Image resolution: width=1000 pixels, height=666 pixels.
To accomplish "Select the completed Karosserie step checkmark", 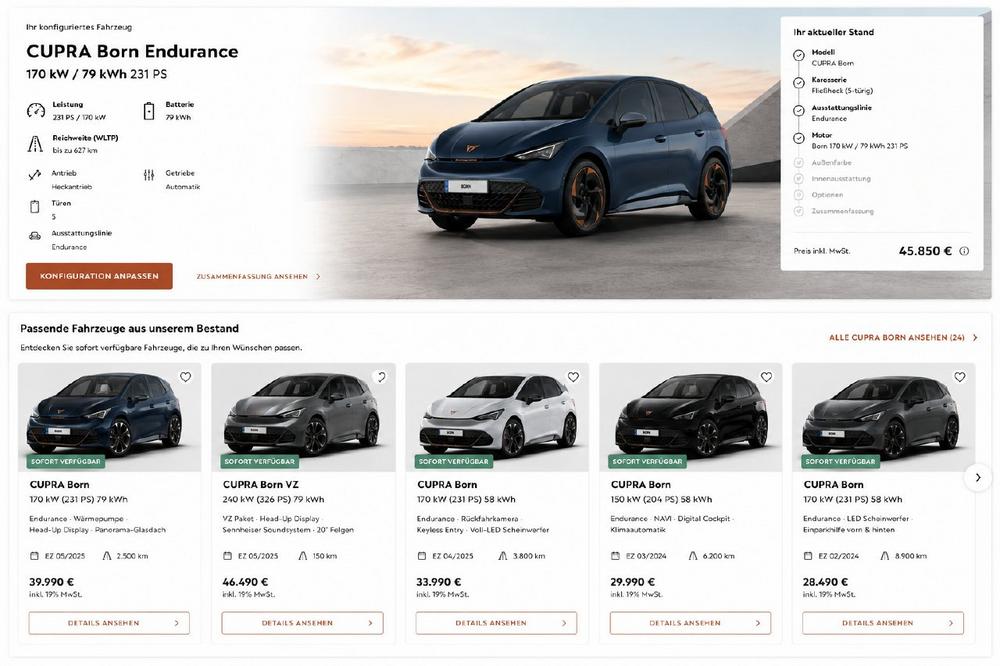I will pyautogui.click(x=798, y=83).
